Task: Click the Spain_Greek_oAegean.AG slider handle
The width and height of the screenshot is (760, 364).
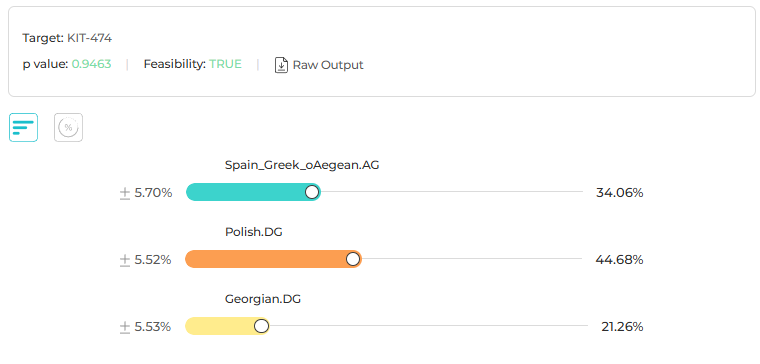Action: [312, 192]
